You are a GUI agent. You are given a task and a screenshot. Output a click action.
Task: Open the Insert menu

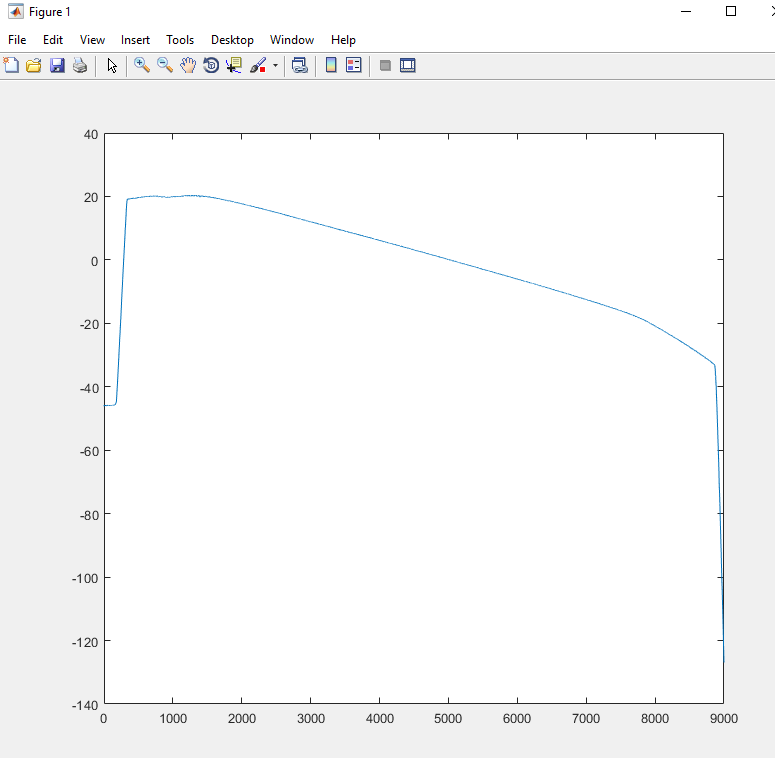coord(135,40)
